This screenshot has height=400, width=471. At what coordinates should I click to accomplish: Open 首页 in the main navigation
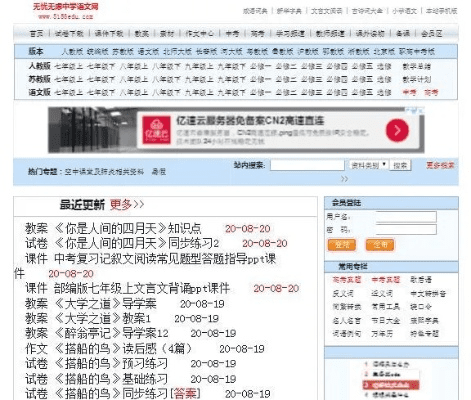click(36, 34)
